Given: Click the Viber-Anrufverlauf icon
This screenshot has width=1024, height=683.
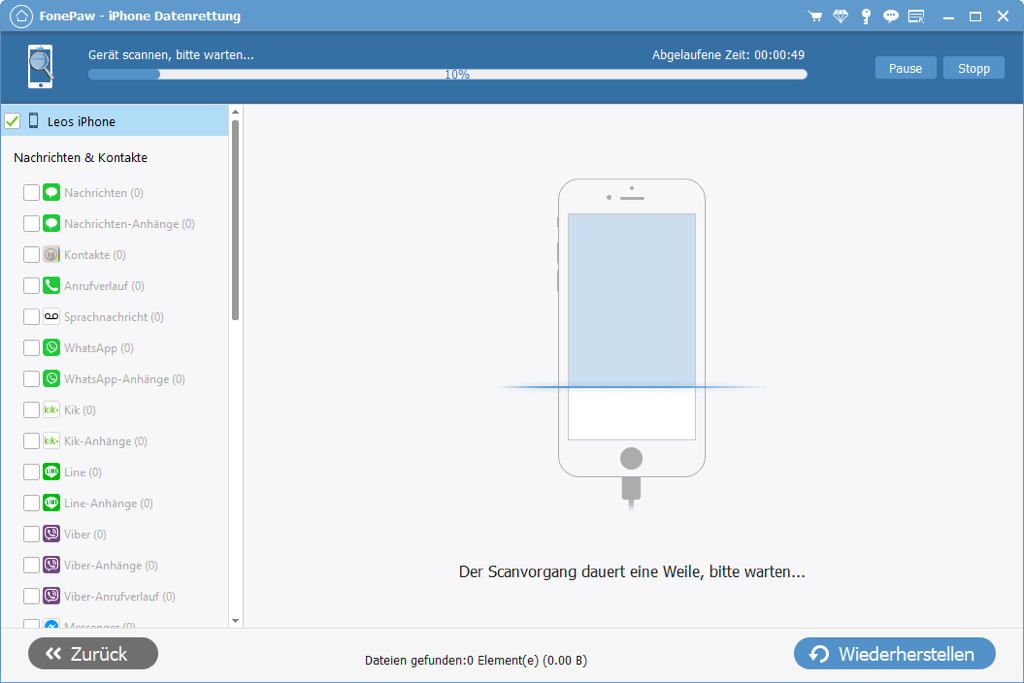Looking at the screenshot, I should coord(52,596).
